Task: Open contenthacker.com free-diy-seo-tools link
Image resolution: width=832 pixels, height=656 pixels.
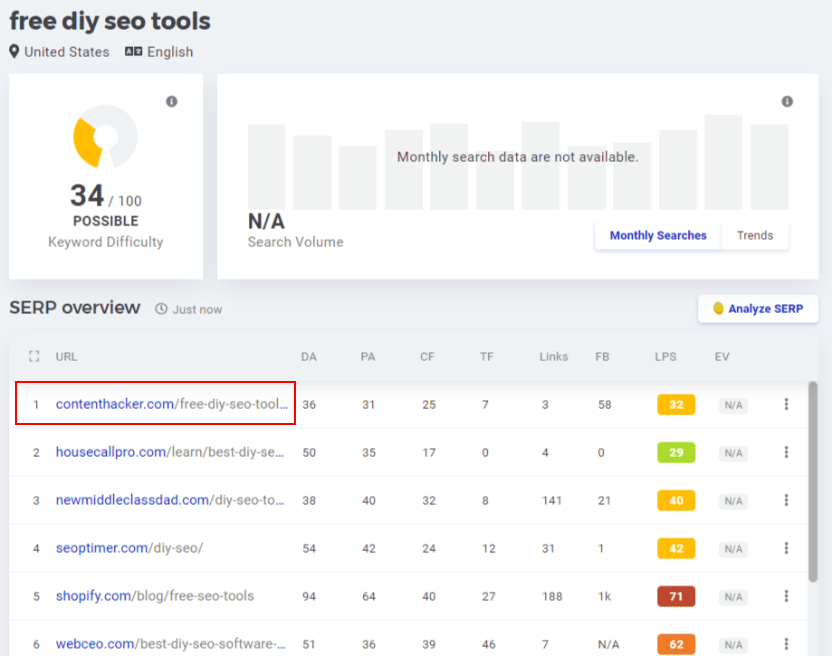Action: pos(171,404)
